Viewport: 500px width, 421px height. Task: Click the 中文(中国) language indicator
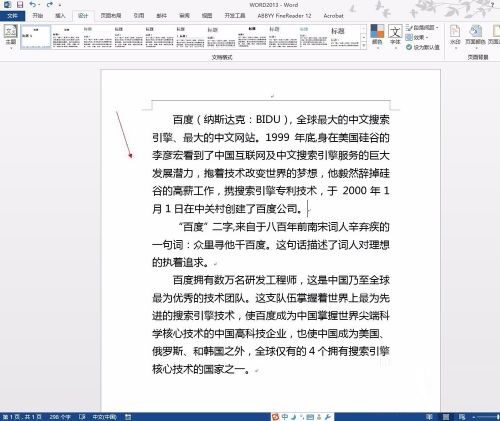(x=104, y=417)
